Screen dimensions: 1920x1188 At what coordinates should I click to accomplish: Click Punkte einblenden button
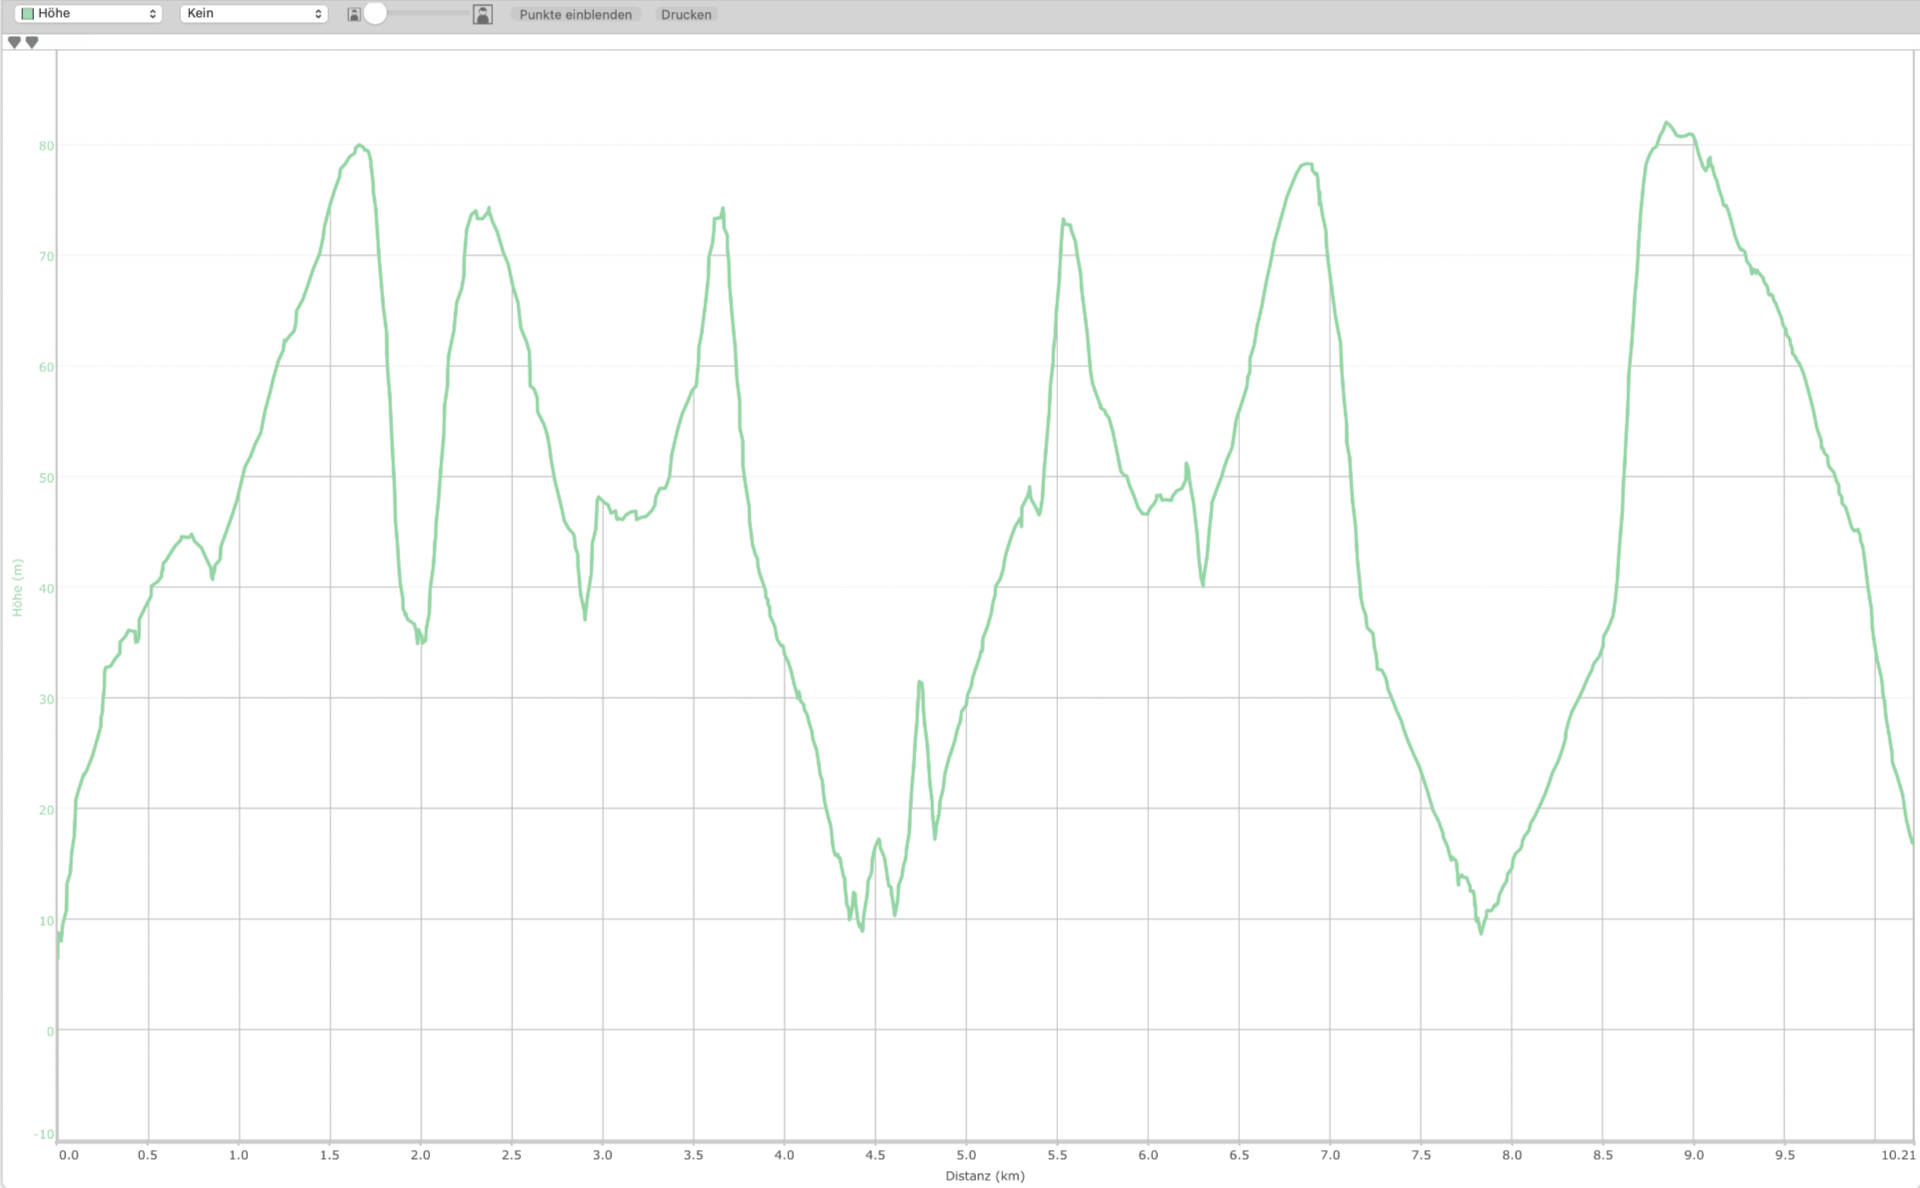point(575,14)
